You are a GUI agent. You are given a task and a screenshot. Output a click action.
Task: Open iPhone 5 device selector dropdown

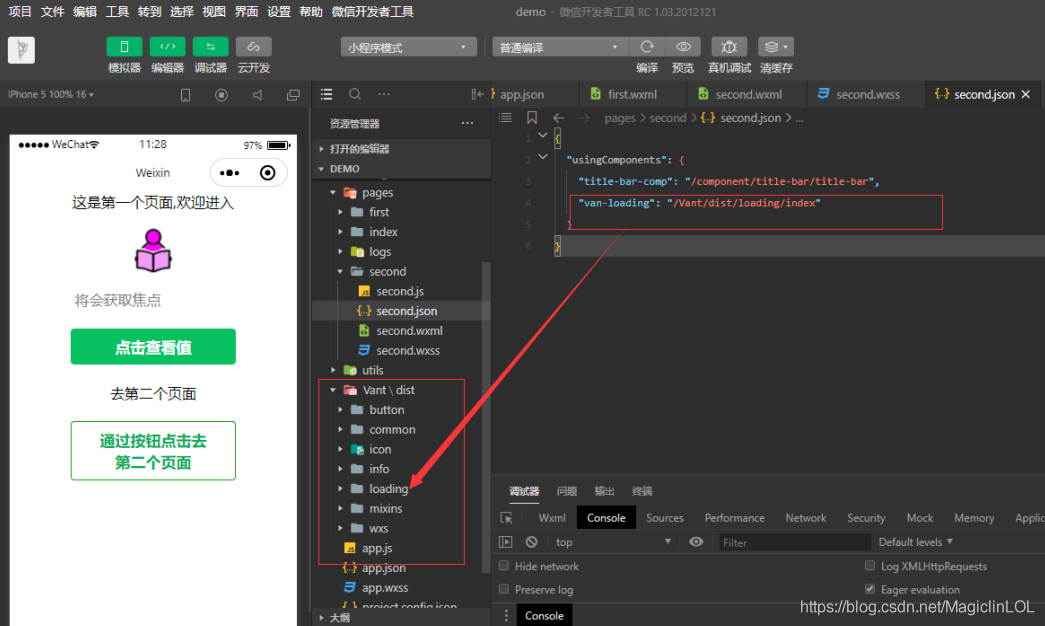pyautogui.click(x=51, y=95)
